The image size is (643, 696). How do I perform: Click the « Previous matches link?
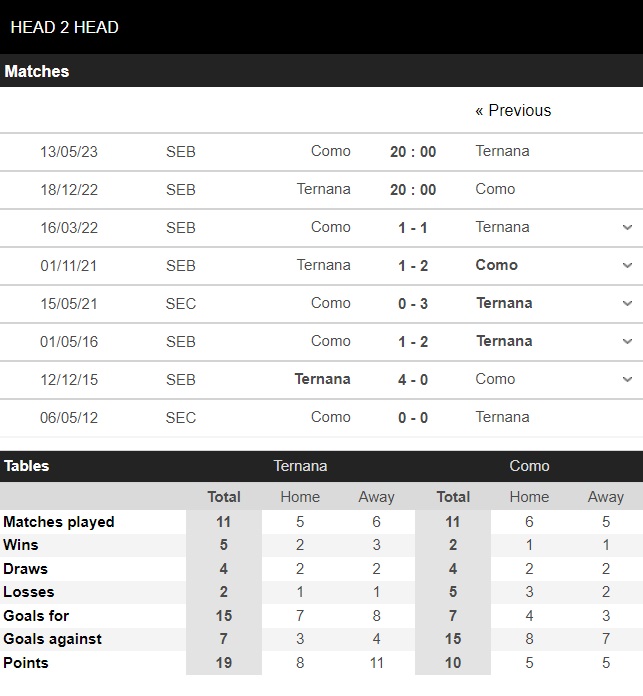click(513, 110)
